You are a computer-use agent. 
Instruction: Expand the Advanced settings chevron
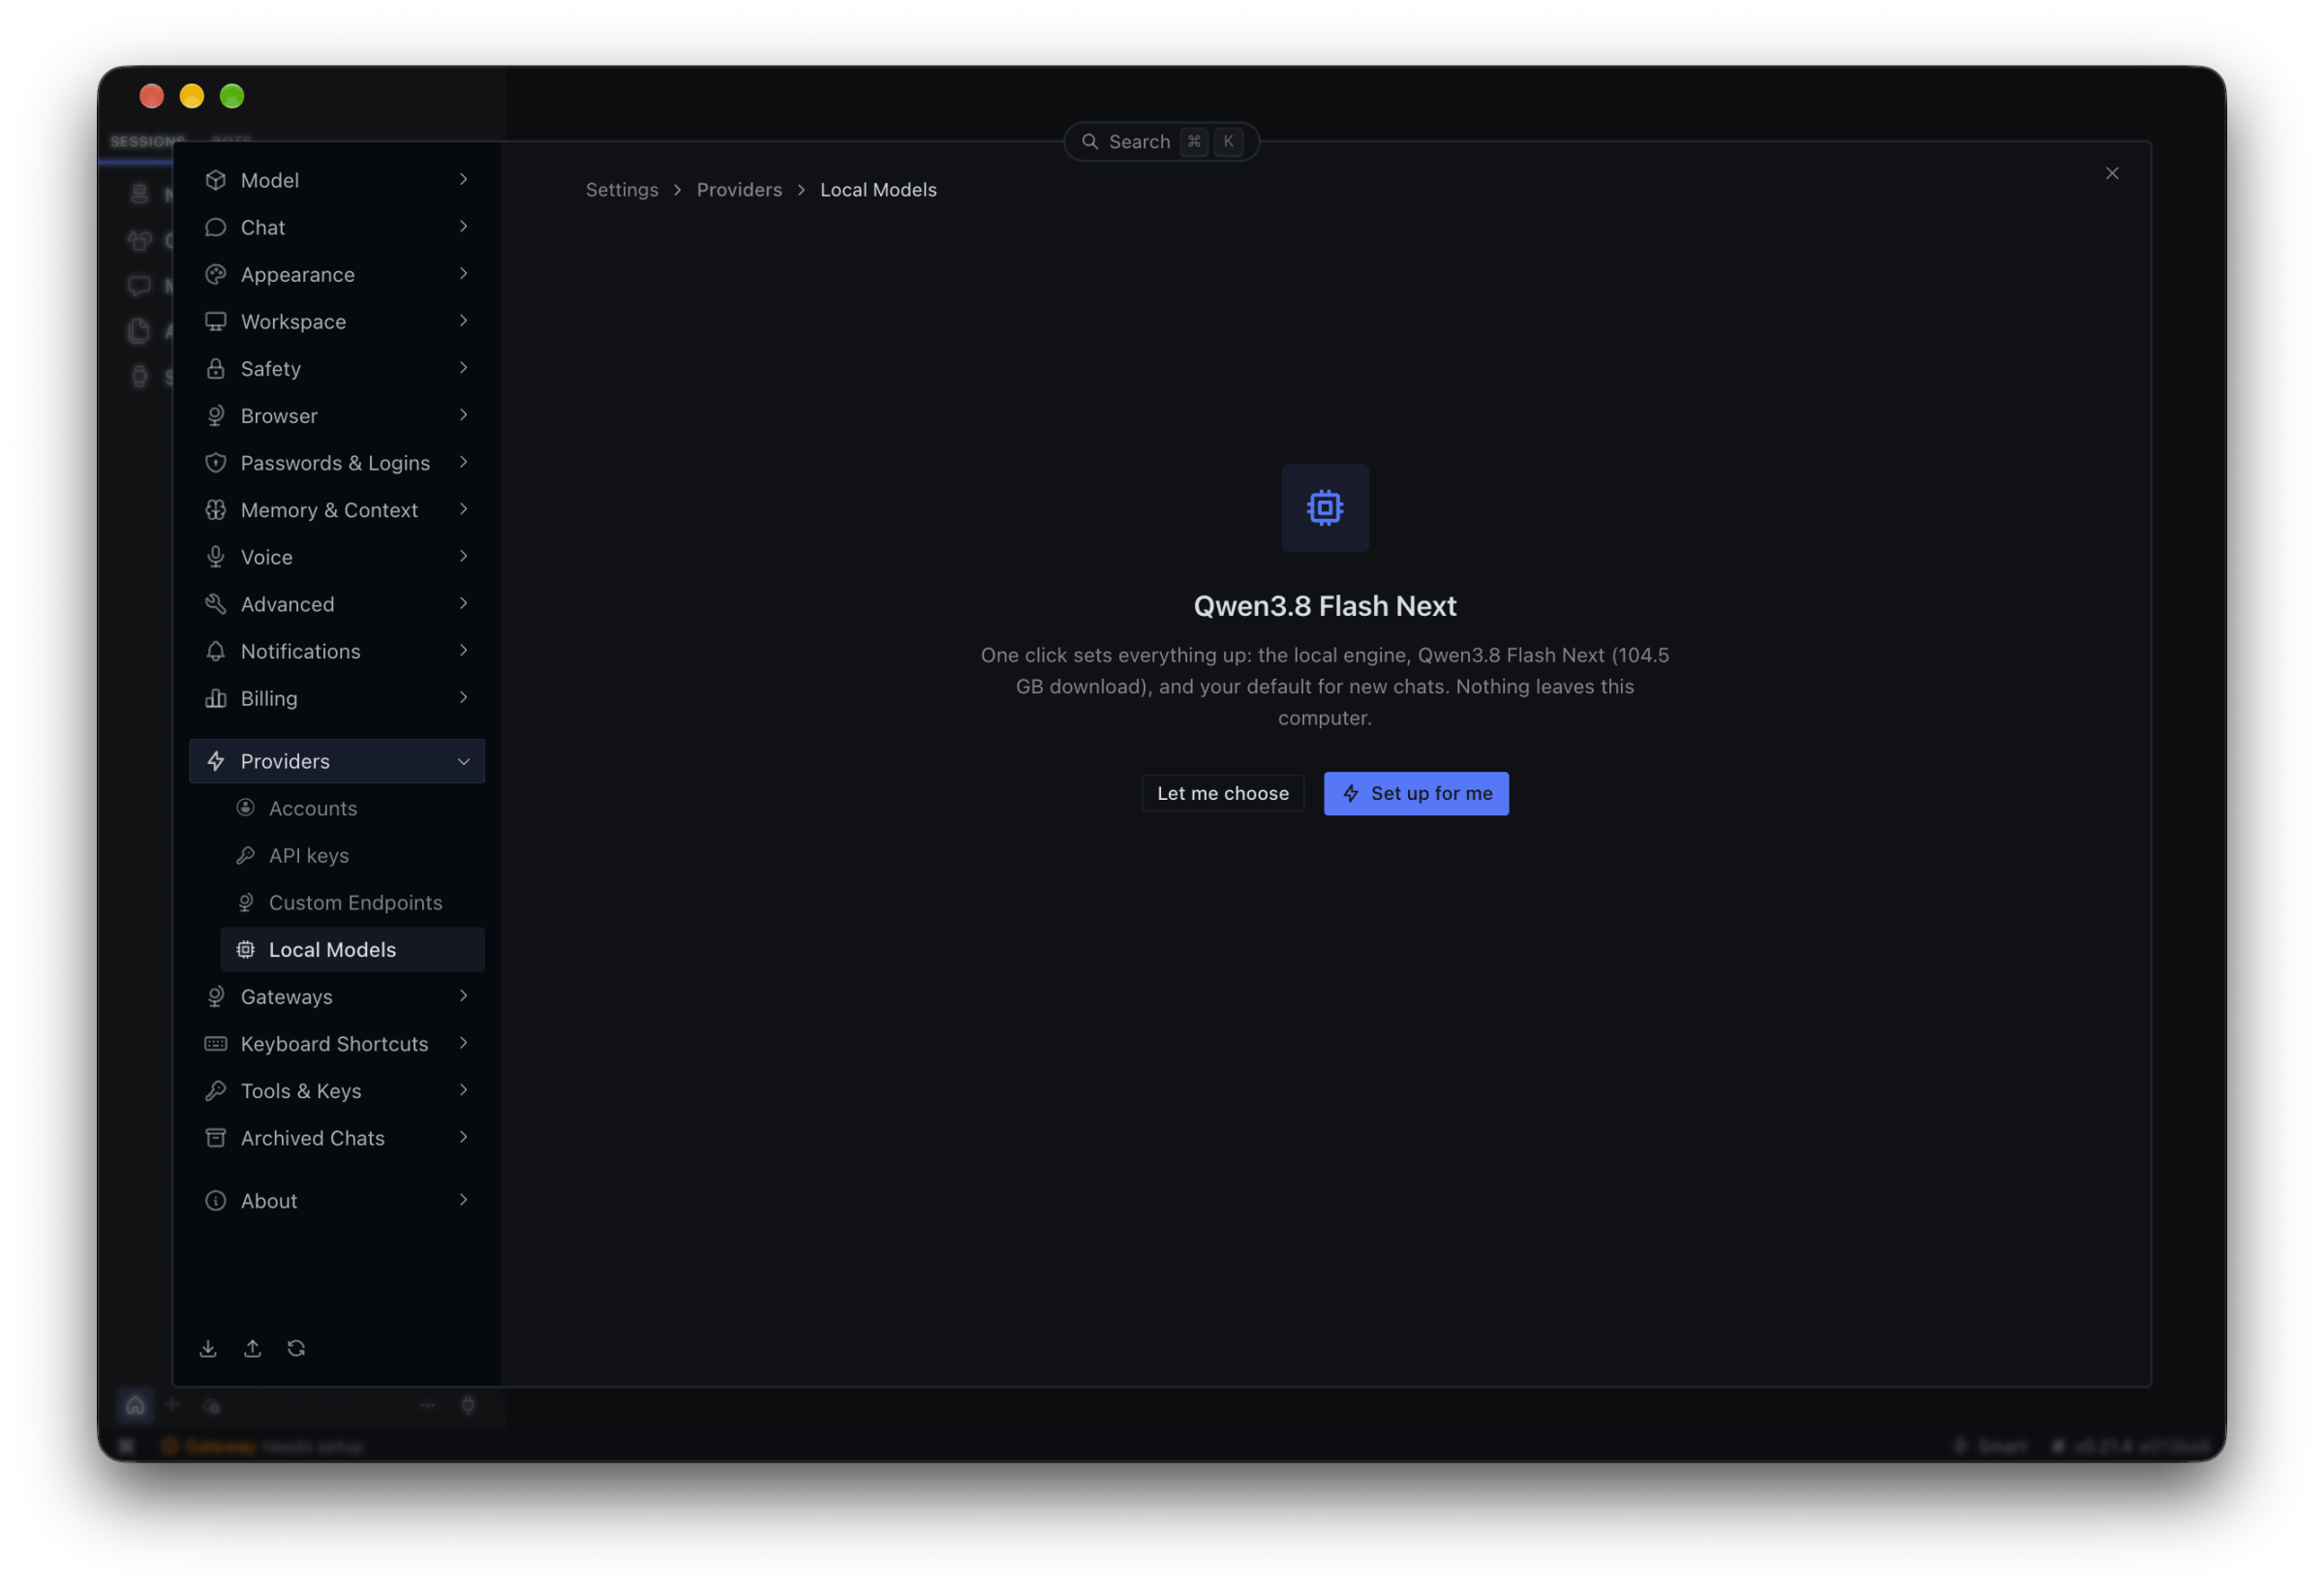coord(463,603)
